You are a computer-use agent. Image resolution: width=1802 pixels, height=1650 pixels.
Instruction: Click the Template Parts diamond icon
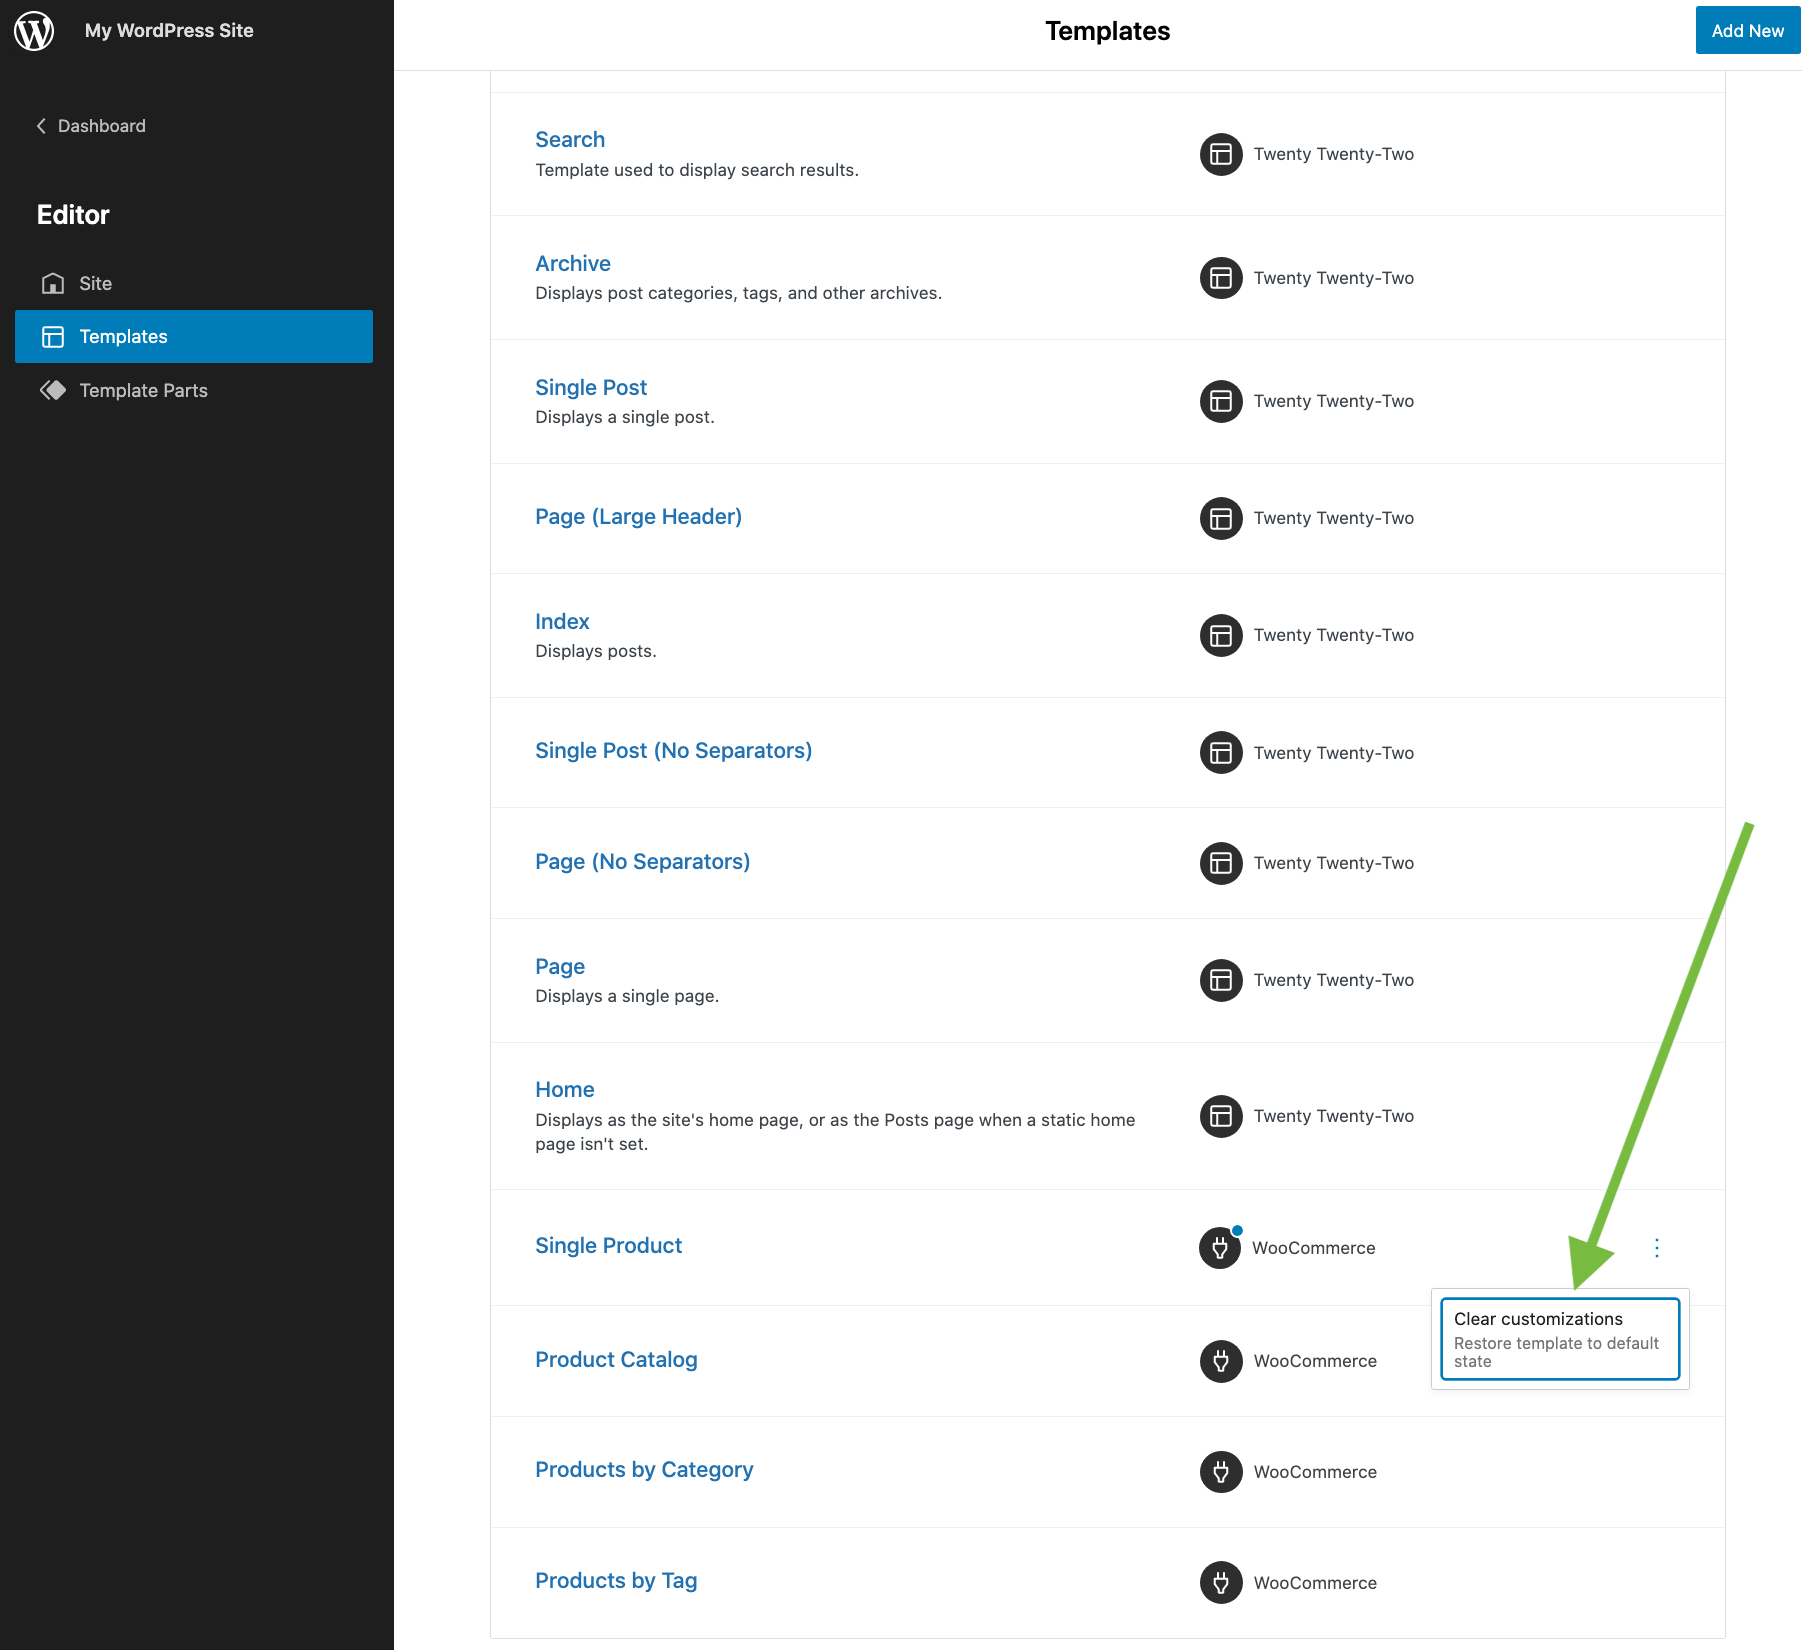[x=53, y=391]
